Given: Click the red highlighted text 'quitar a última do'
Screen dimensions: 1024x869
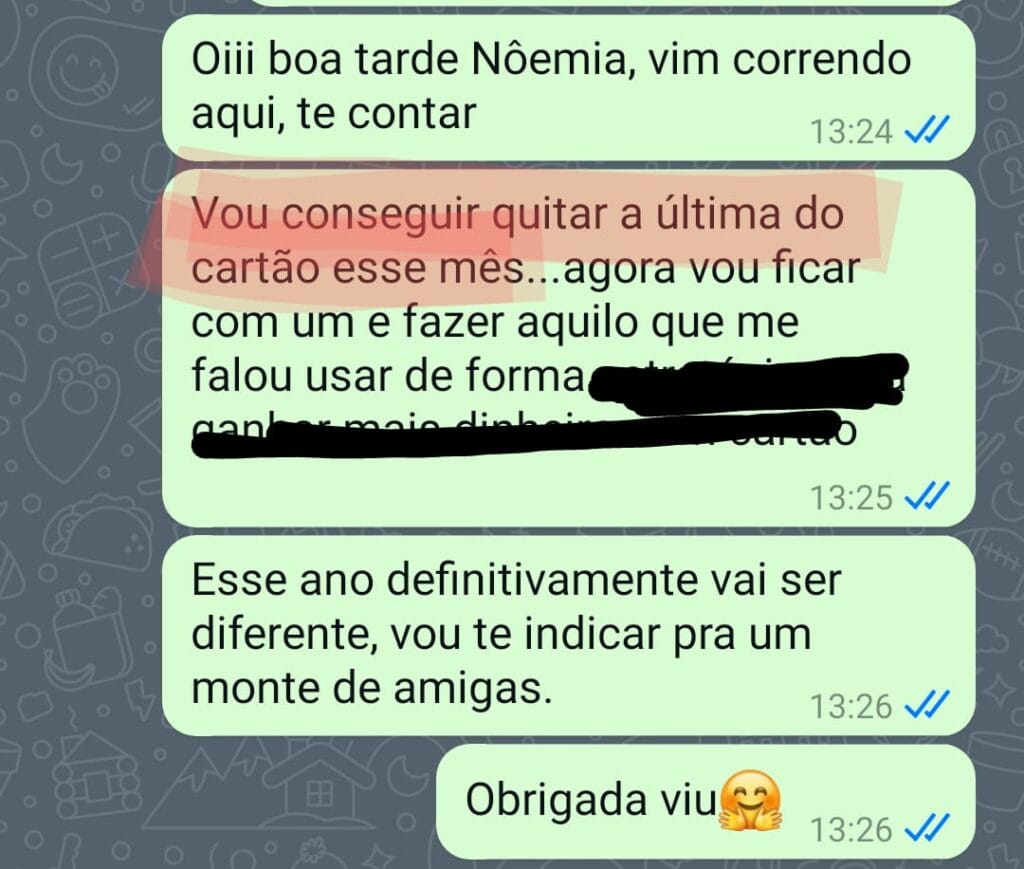Looking at the screenshot, I should point(667,214).
